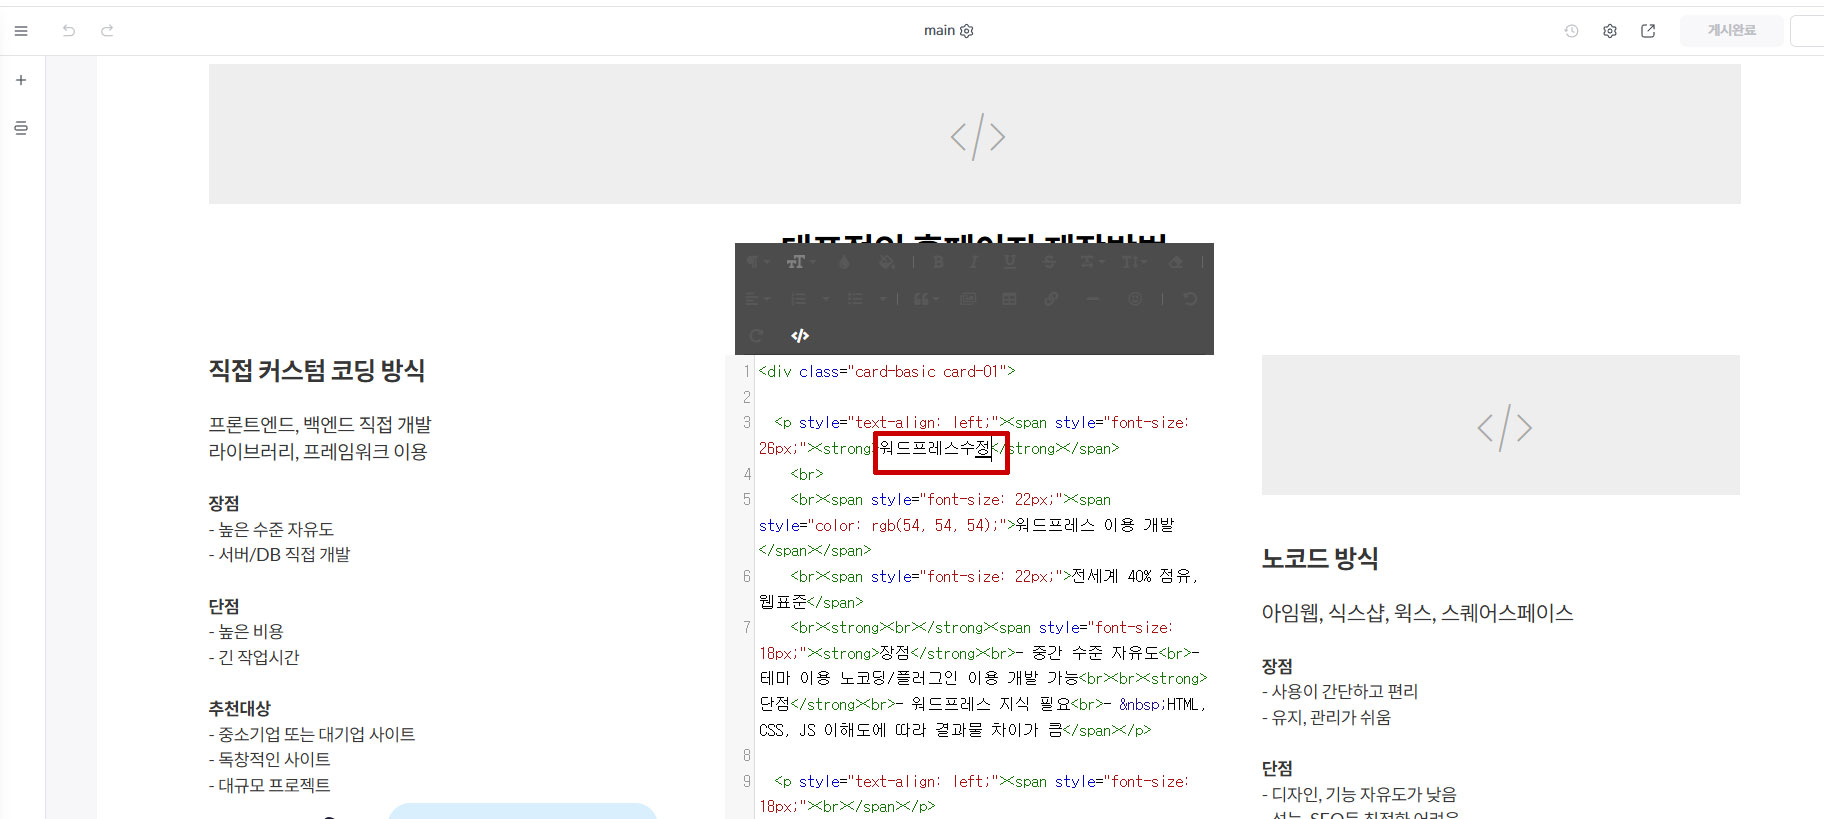Expand the ordered list style arrow
This screenshot has height=819, width=1824.
tap(826, 299)
